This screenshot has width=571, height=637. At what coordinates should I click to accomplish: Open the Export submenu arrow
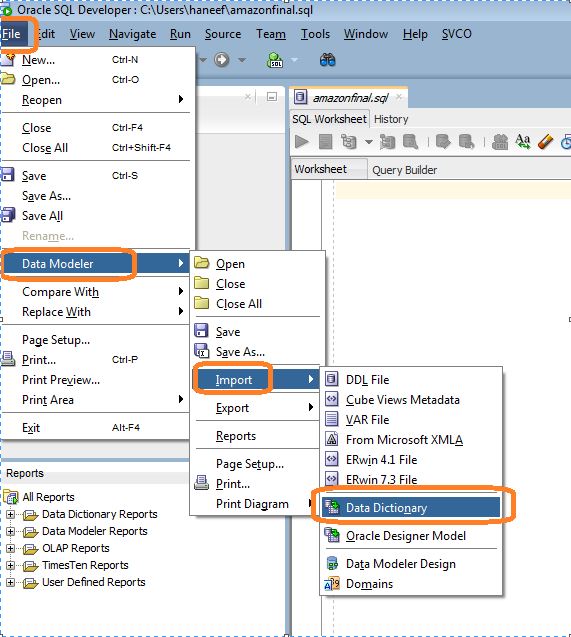(311, 407)
